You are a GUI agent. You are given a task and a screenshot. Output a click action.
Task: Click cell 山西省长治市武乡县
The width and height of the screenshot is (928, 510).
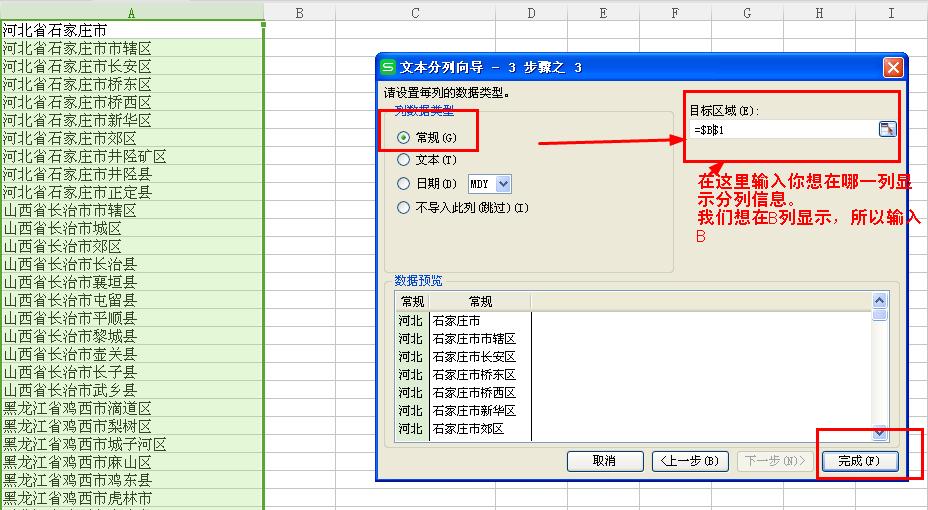(131, 390)
